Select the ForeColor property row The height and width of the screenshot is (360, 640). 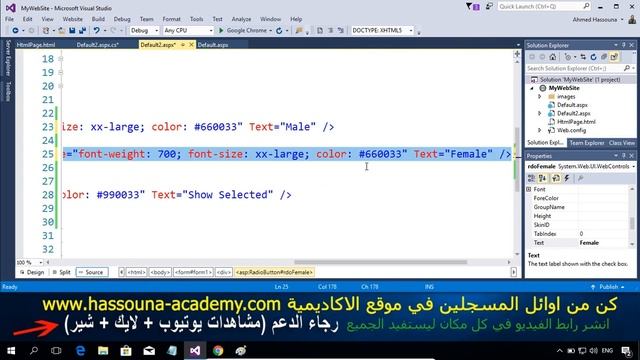coord(578,198)
